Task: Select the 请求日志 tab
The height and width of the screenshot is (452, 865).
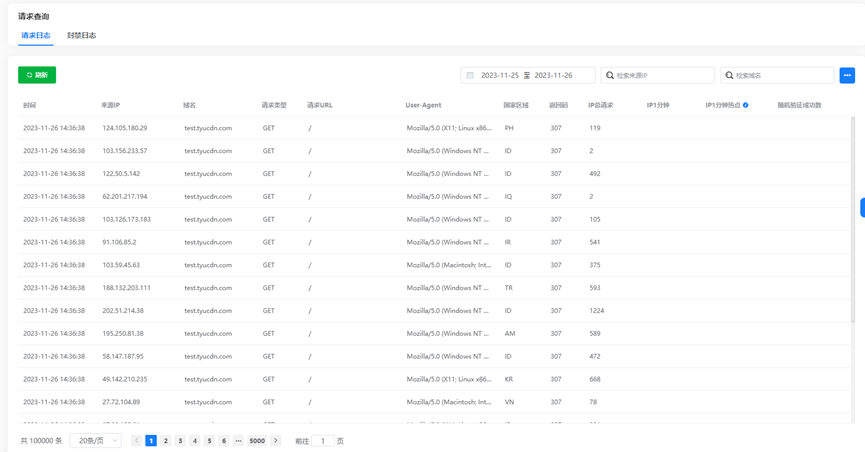Action: point(36,35)
